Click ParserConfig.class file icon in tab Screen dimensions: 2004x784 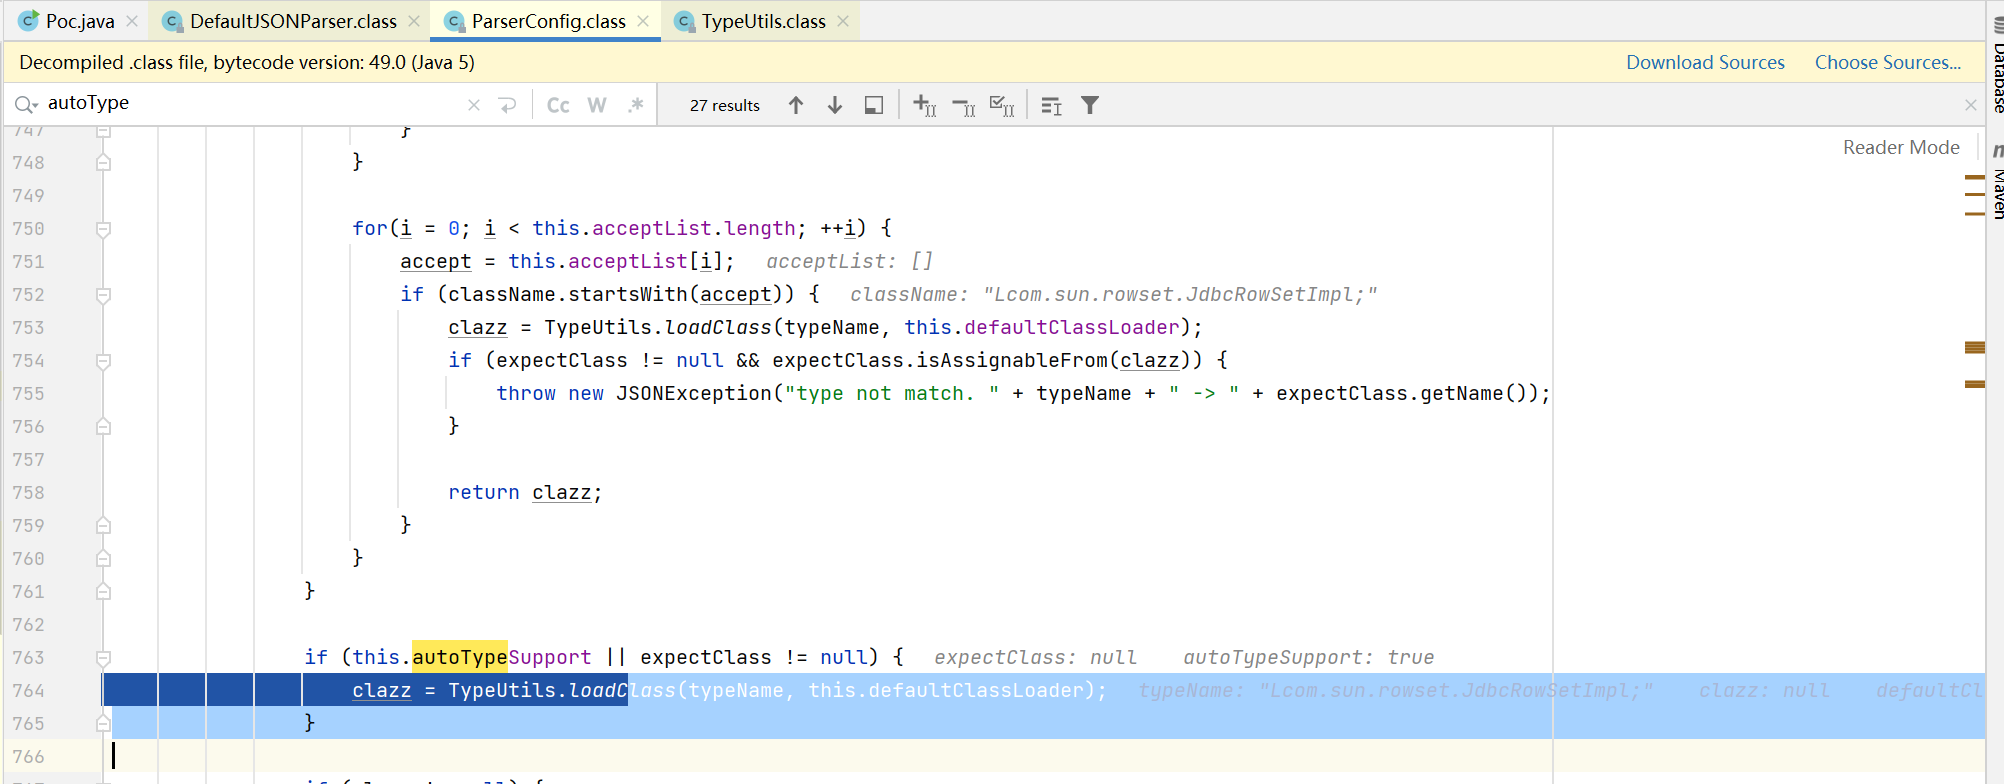[x=455, y=21]
